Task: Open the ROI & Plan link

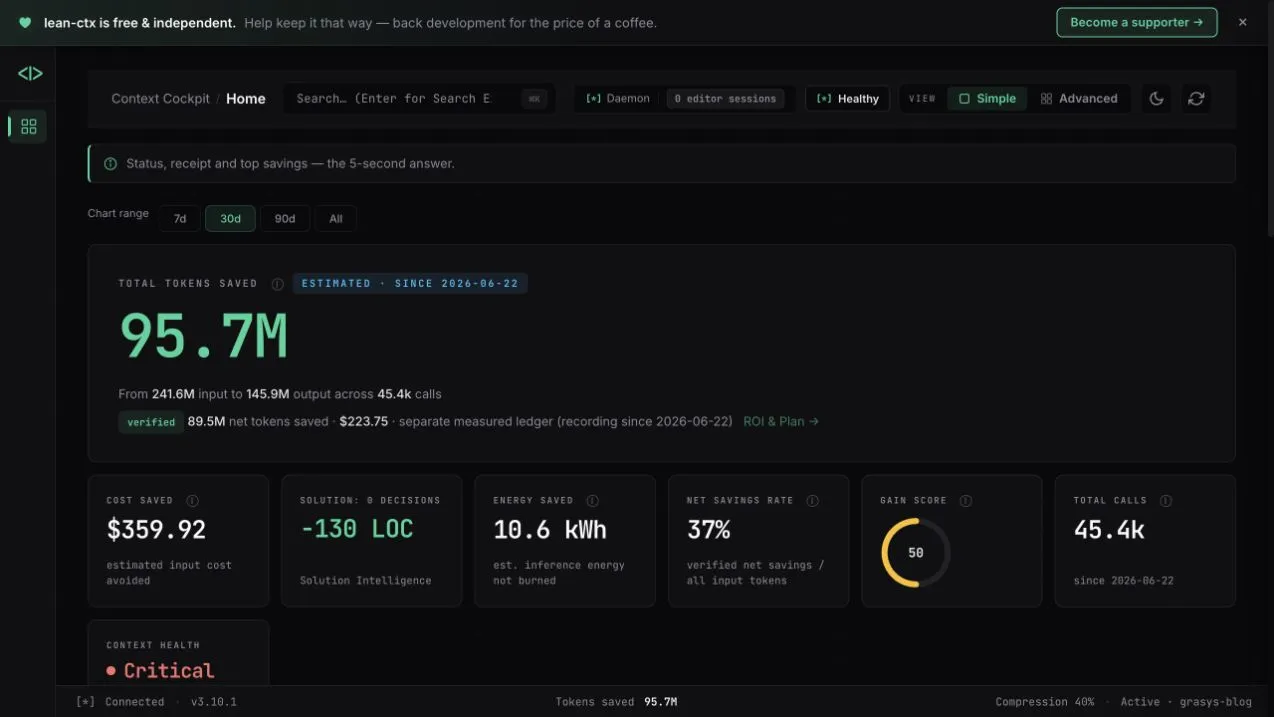Action: [x=781, y=421]
